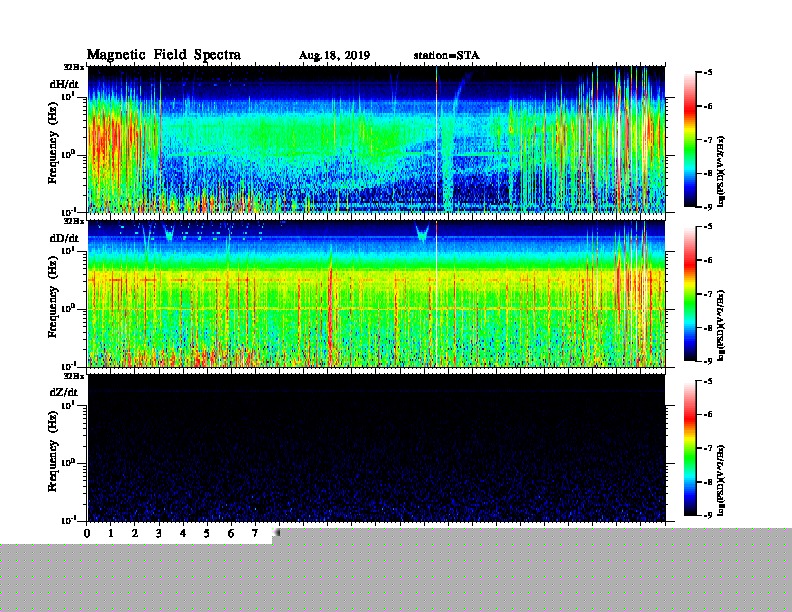
Task: Click the time axis tick label "2"
Action: 135,533
